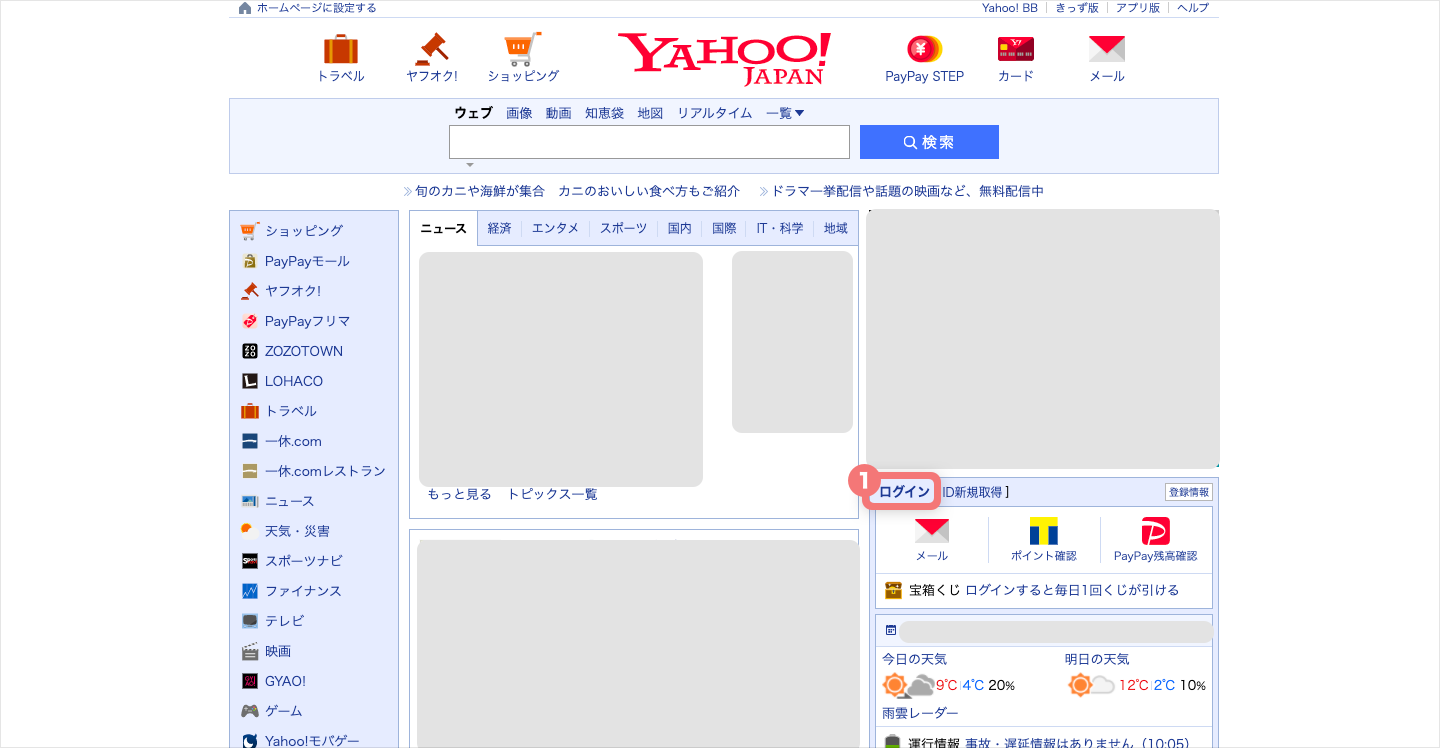
Task: Select the 動画 search tab
Action: coord(558,113)
